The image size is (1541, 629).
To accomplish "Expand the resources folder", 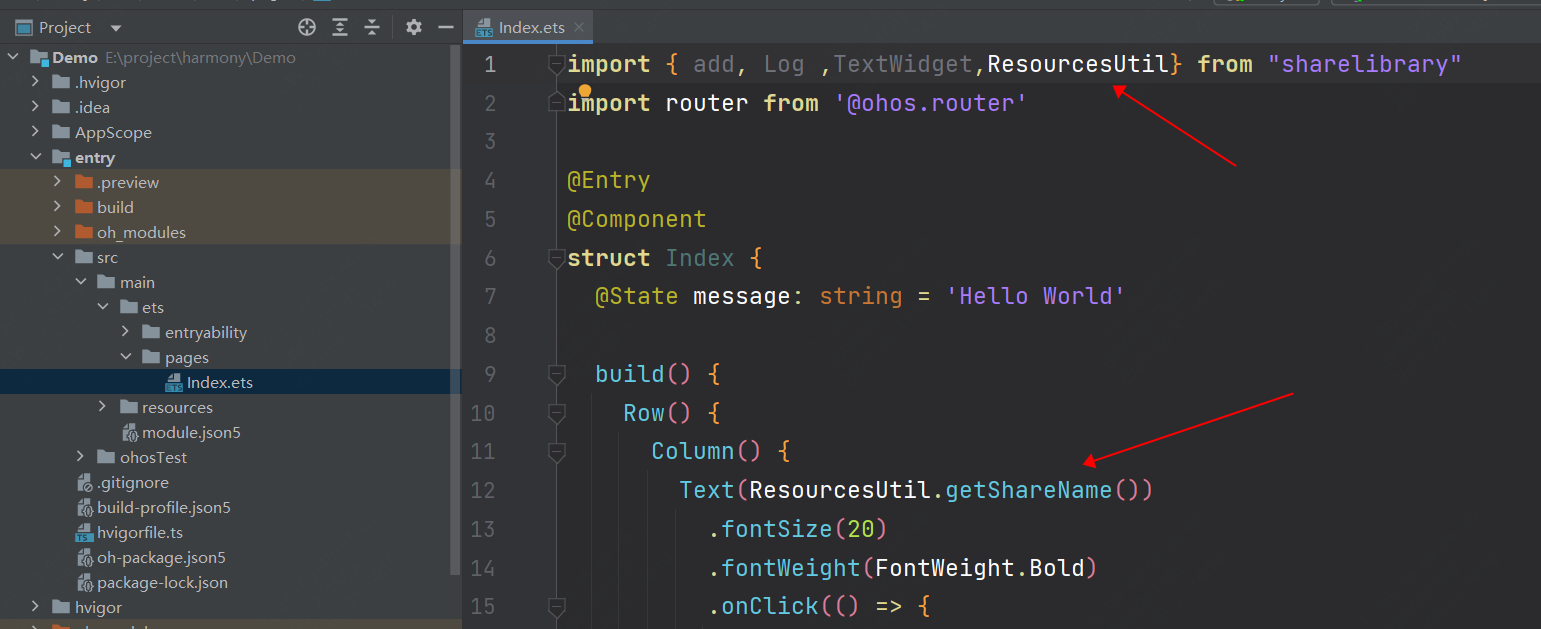I will tap(103, 407).
